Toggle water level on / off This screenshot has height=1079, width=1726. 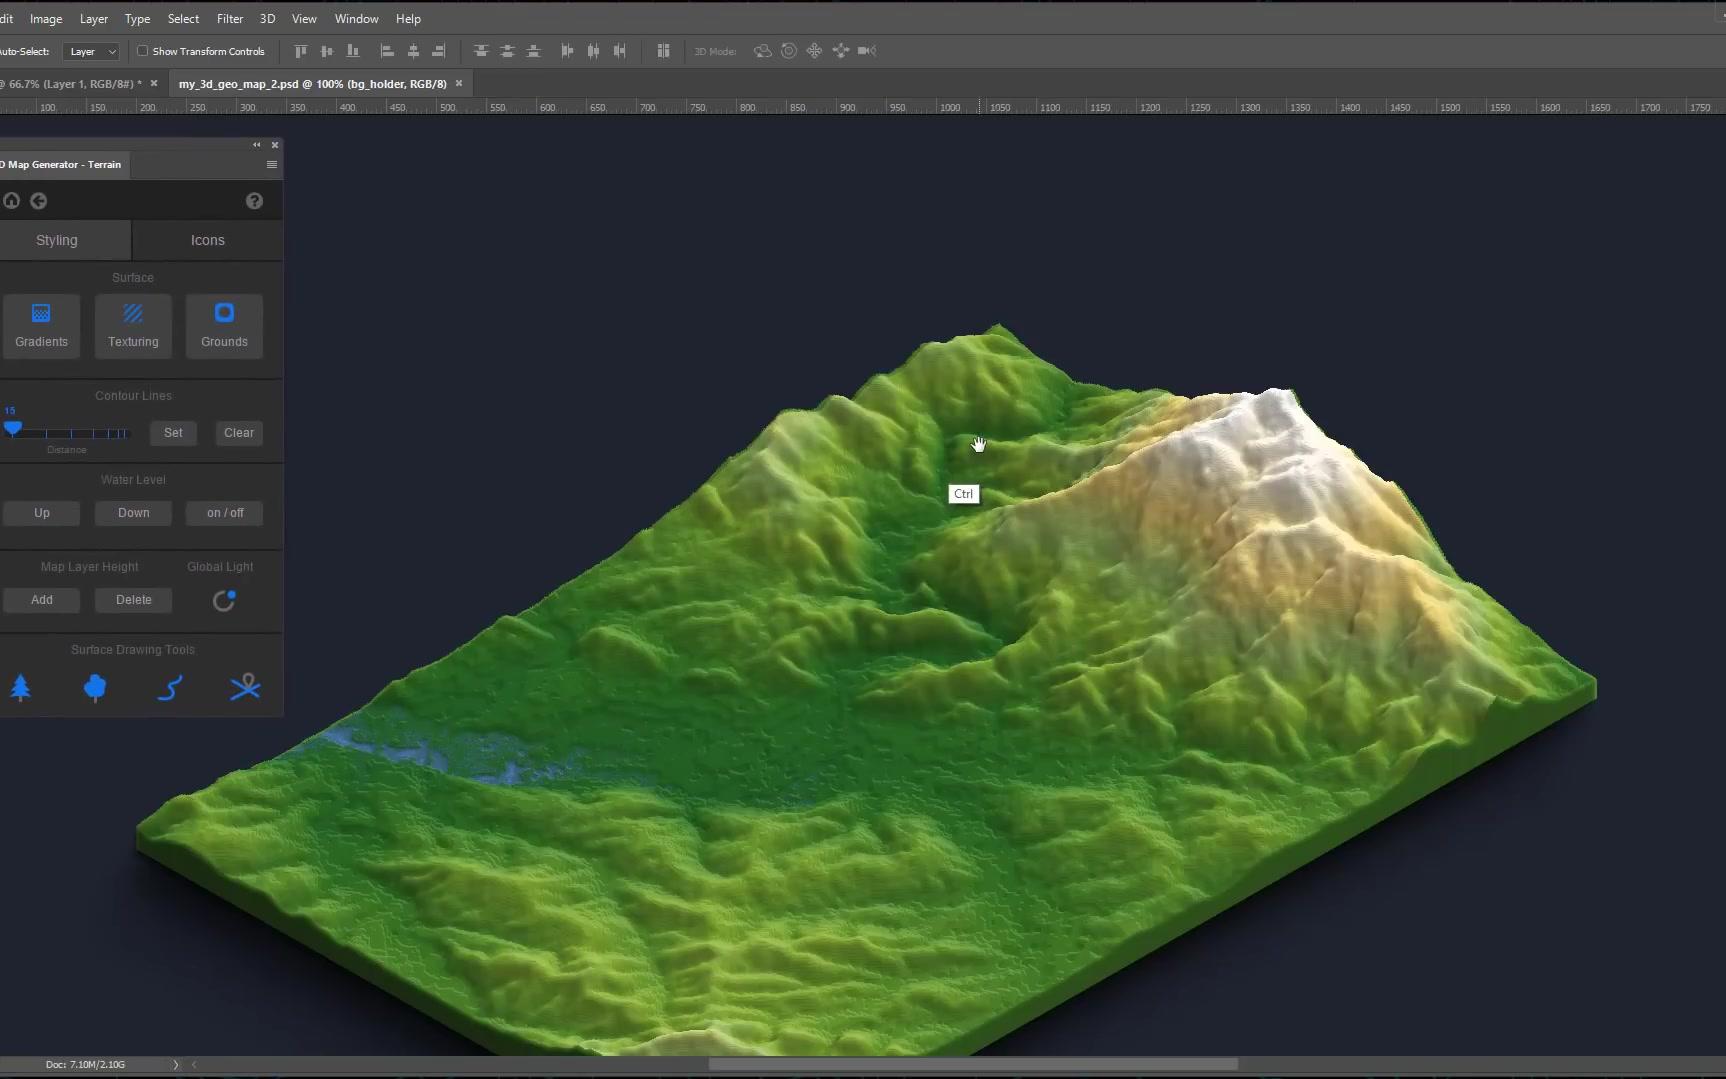click(223, 512)
